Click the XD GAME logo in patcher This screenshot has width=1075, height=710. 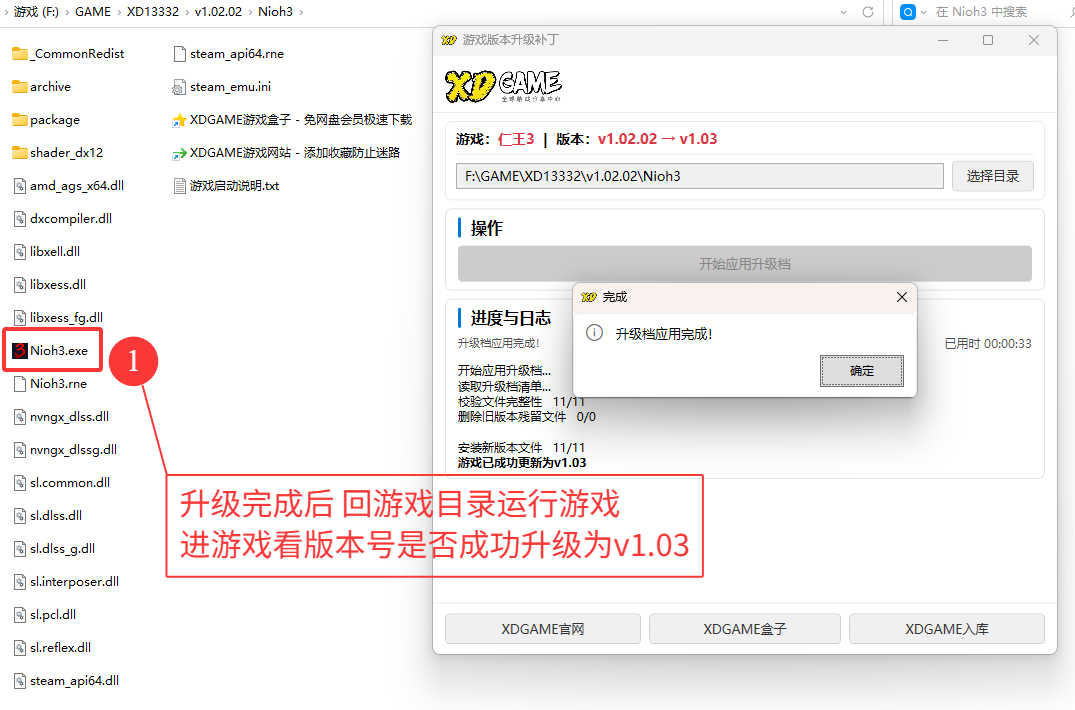pyautogui.click(x=503, y=86)
